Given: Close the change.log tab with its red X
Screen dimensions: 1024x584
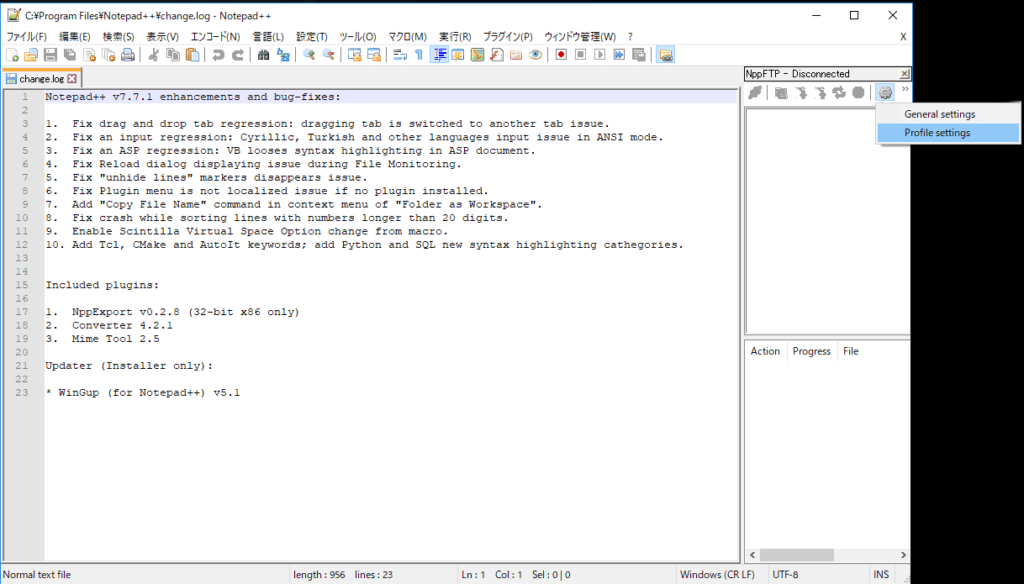Looking at the screenshot, I should coord(72,79).
